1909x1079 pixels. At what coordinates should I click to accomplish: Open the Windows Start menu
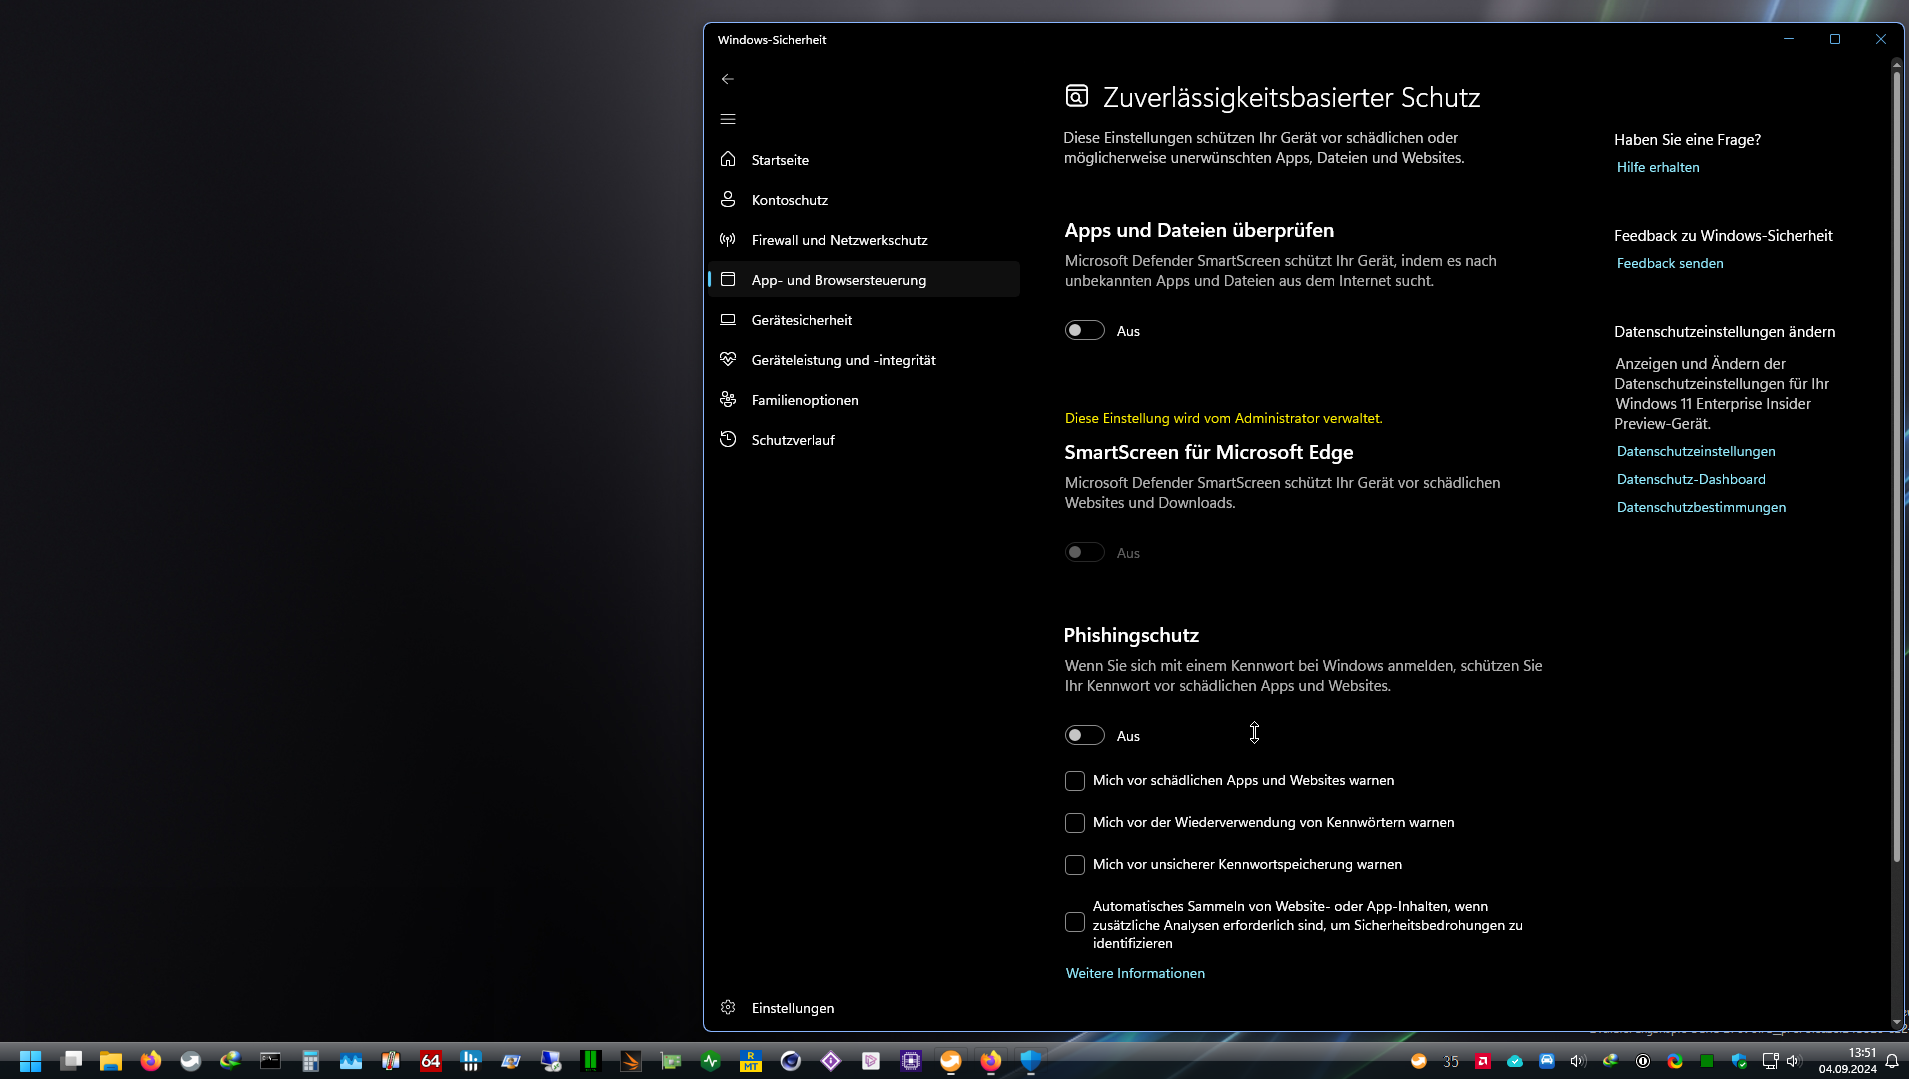[x=31, y=1061]
